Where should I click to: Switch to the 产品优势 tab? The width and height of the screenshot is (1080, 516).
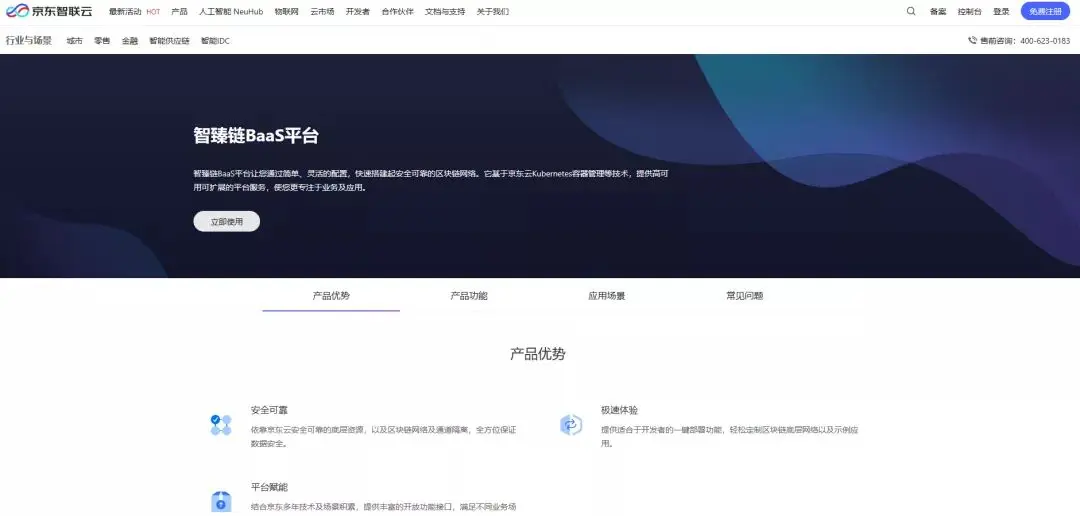pyautogui.click(x=331, y=296)
